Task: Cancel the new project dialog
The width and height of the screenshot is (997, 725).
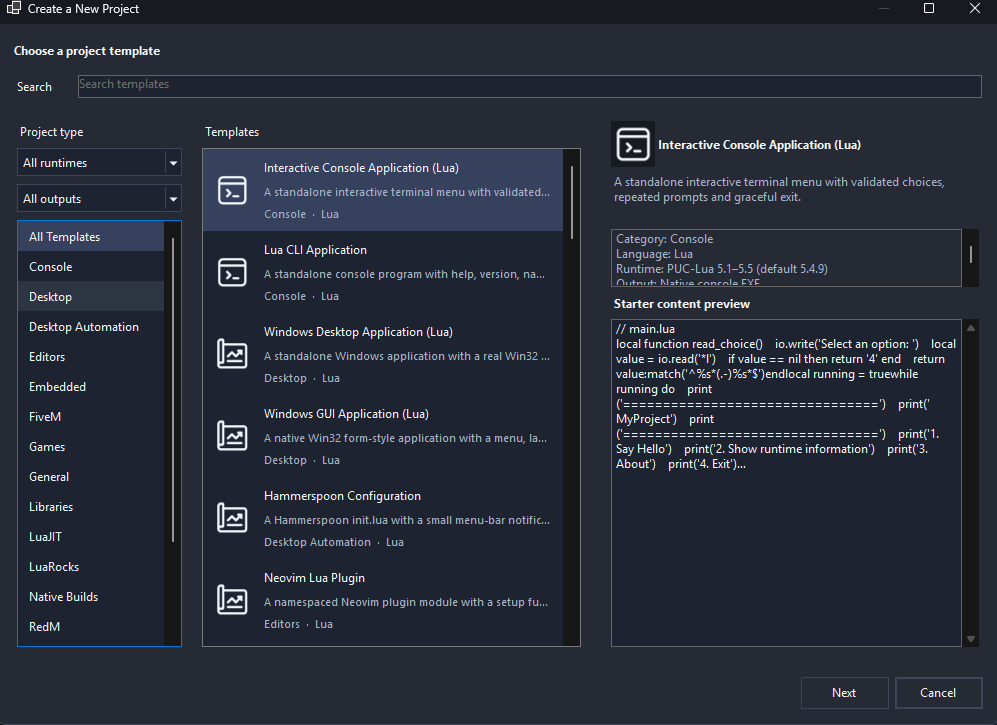Action: [939, 693]
